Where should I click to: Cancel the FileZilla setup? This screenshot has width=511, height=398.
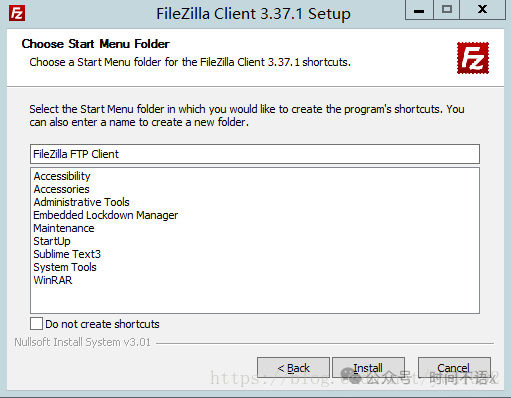454,368
